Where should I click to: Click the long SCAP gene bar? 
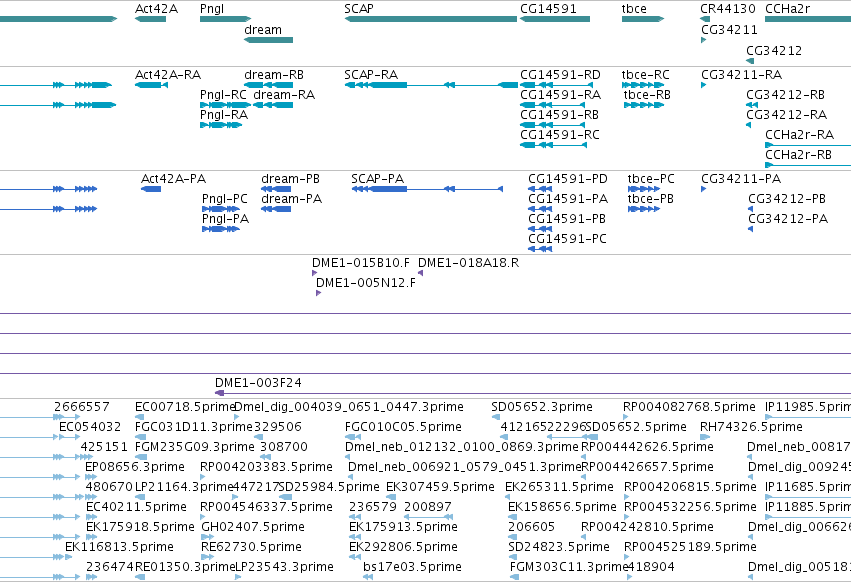point(430,19)
